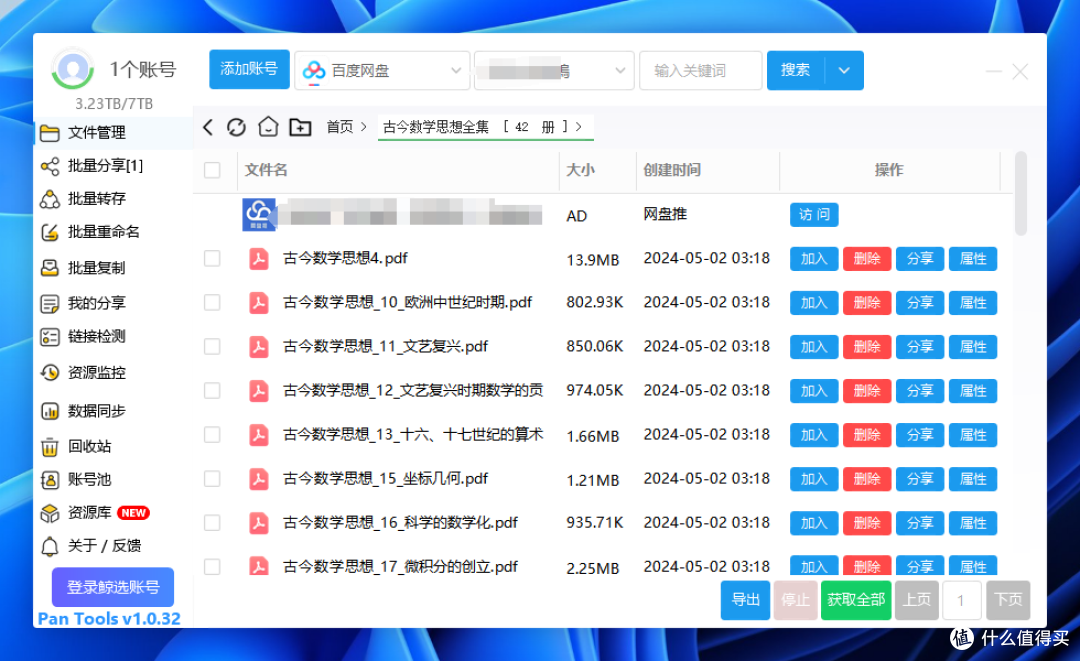This screenshot has width=1080, height=661.
Task: Click the 下页 pagination button
Action: click(x=1008, y=600)
